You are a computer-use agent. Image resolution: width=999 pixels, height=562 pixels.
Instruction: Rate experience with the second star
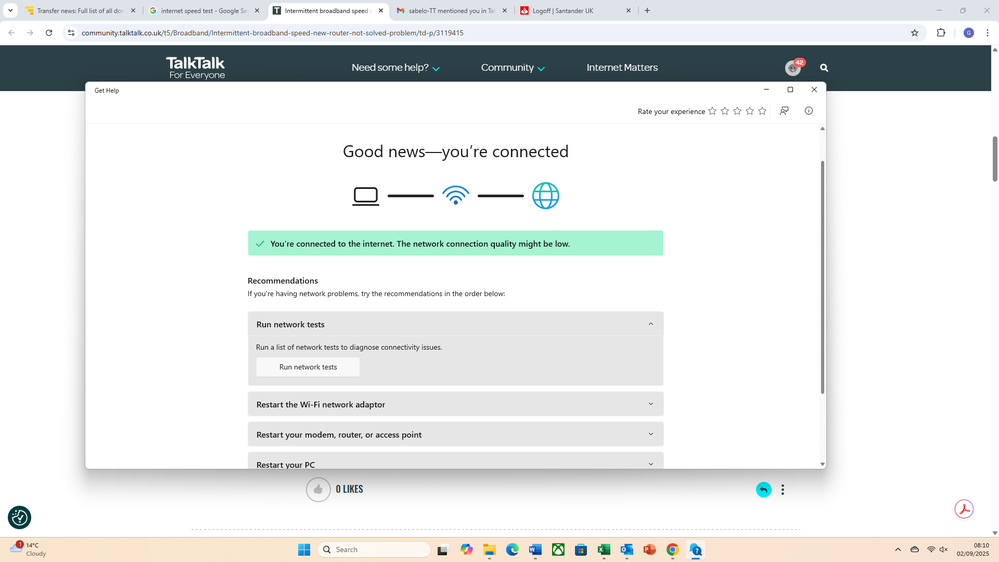724,111
